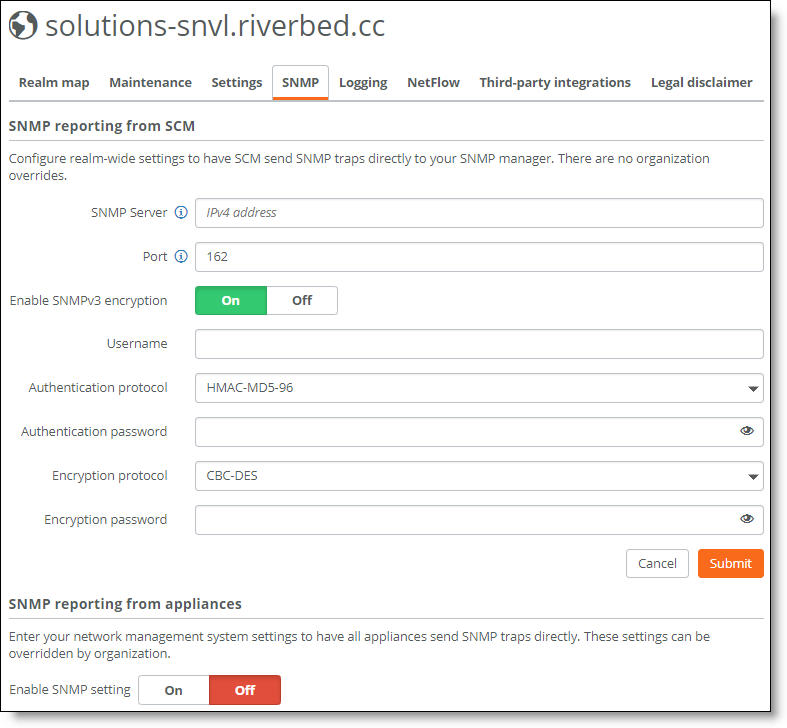This screenshot has width=787, height=728.
Task: Select the SNMP tab
Action: tap(300, 82)
